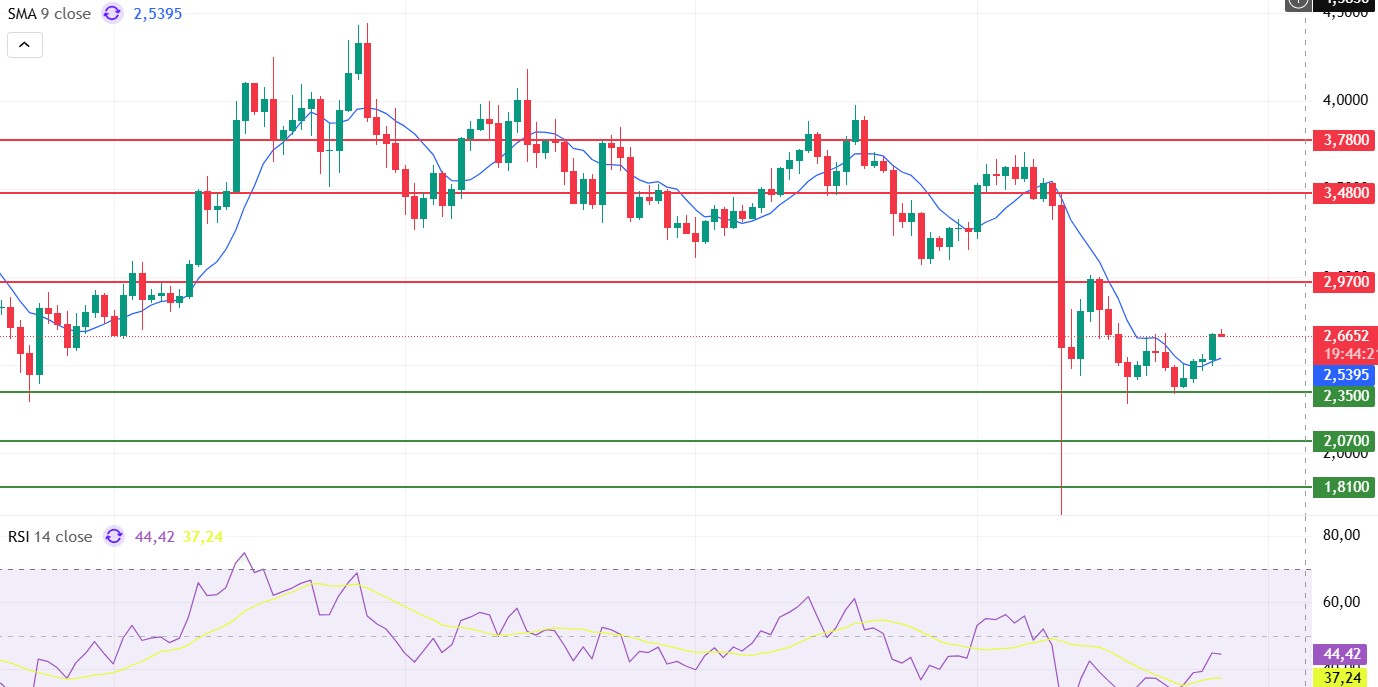
Task: Click the purple 44,42 value in RSI legend
Action: (154, 537)
